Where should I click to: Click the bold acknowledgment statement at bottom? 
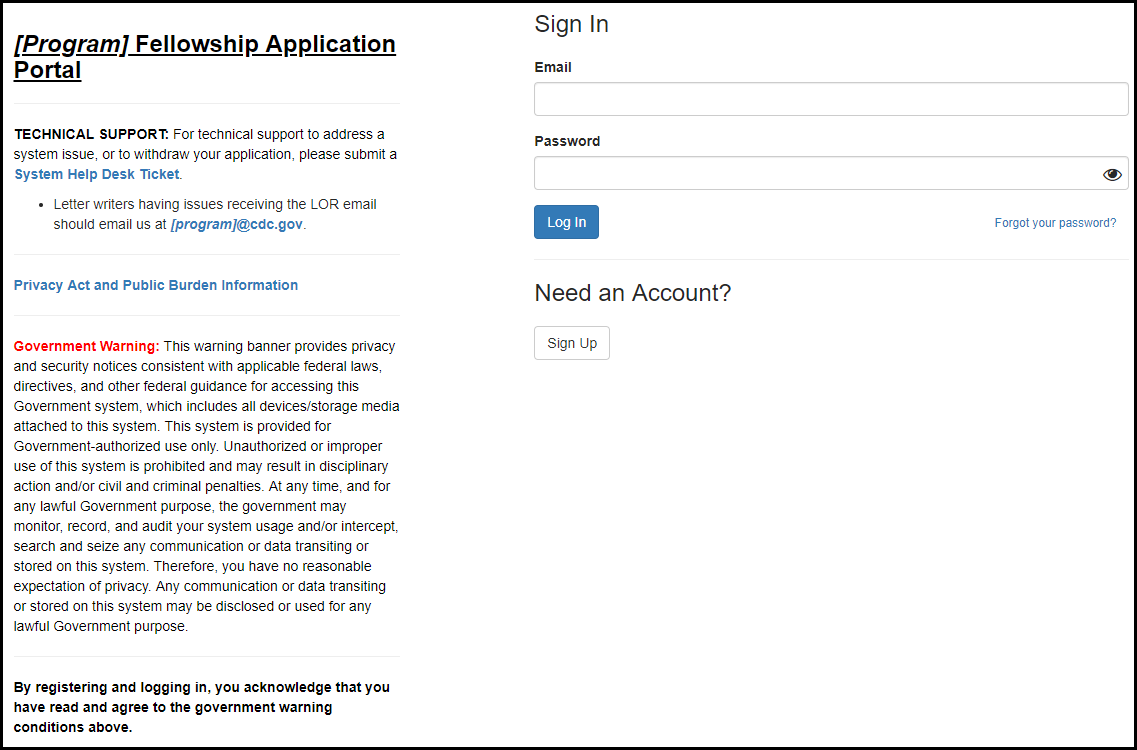coord(201,707)
